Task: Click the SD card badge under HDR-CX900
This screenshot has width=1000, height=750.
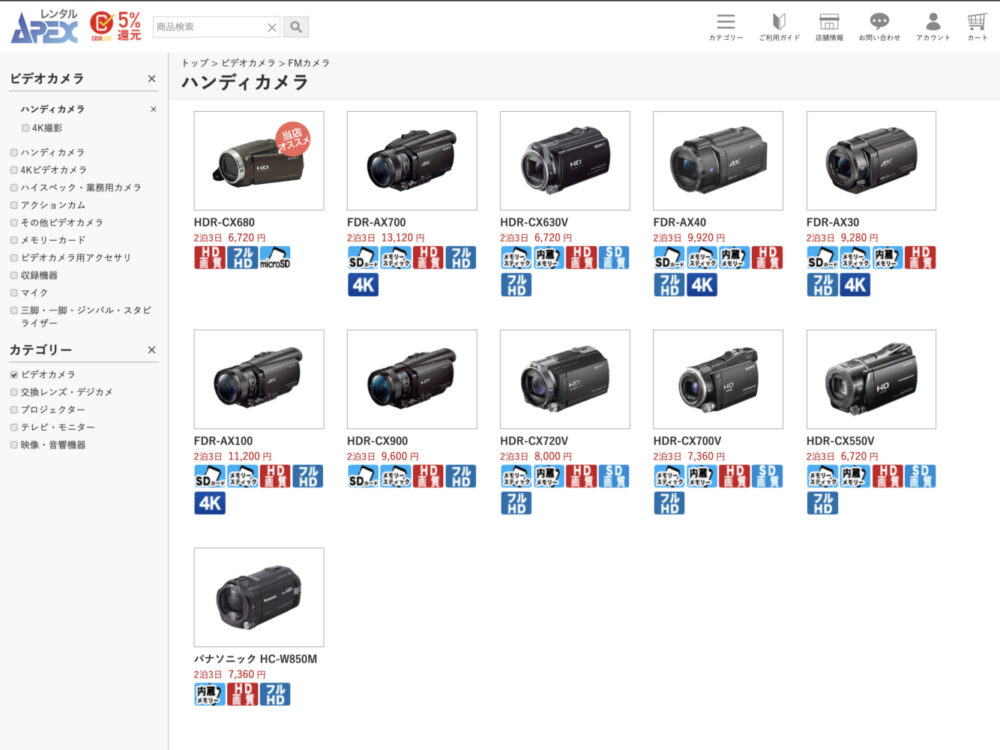Action: (363, 476)
